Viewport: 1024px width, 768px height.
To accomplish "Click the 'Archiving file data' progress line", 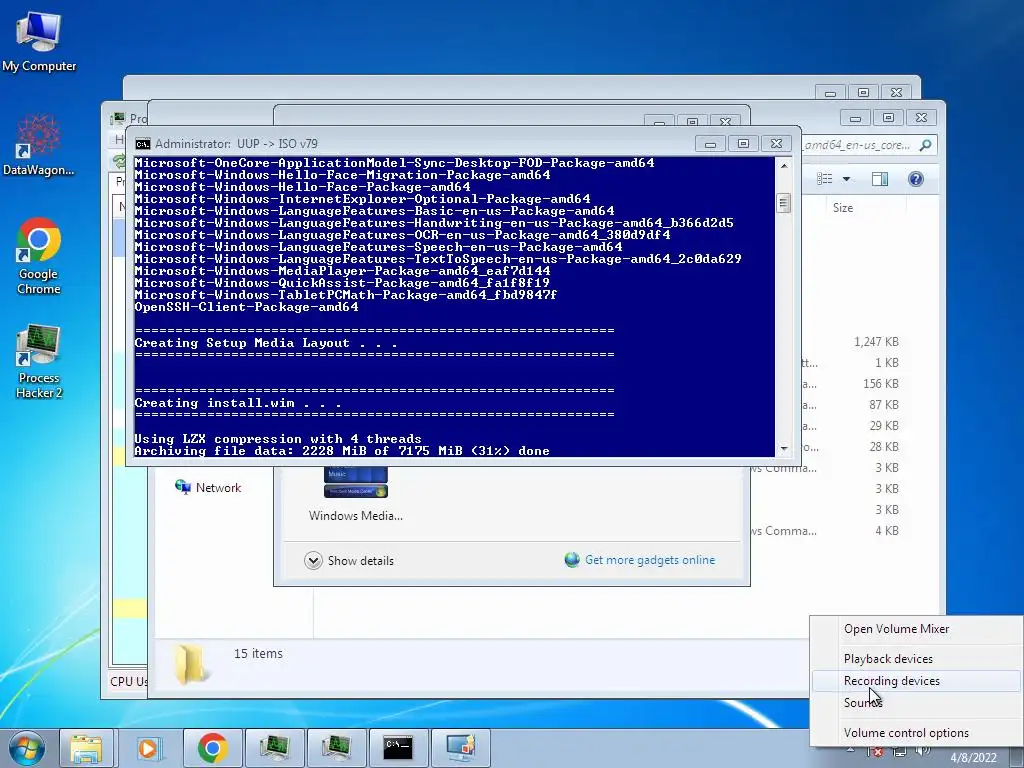I will [342, 451].
